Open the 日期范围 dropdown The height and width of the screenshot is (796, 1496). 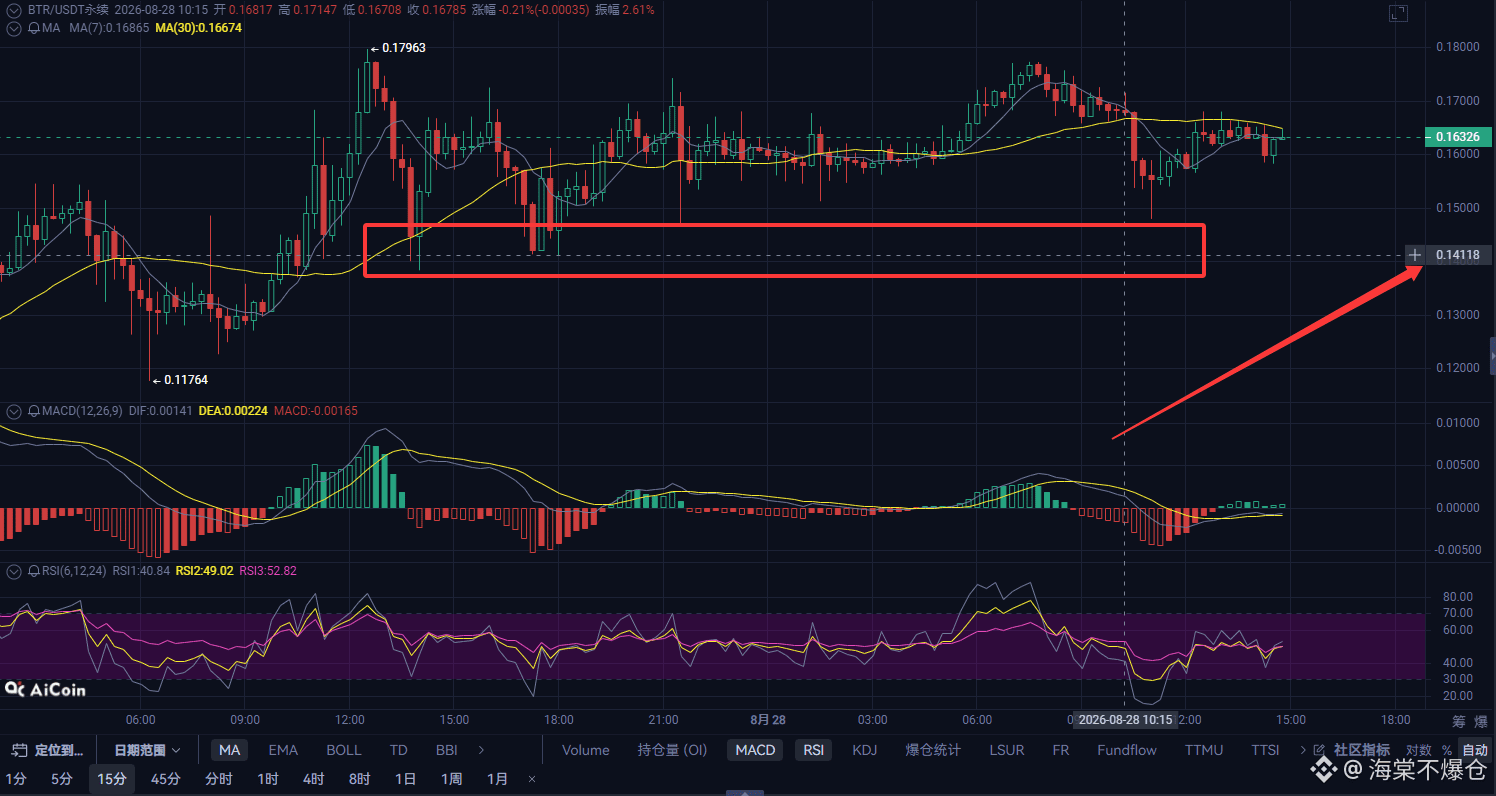[147, 750]
